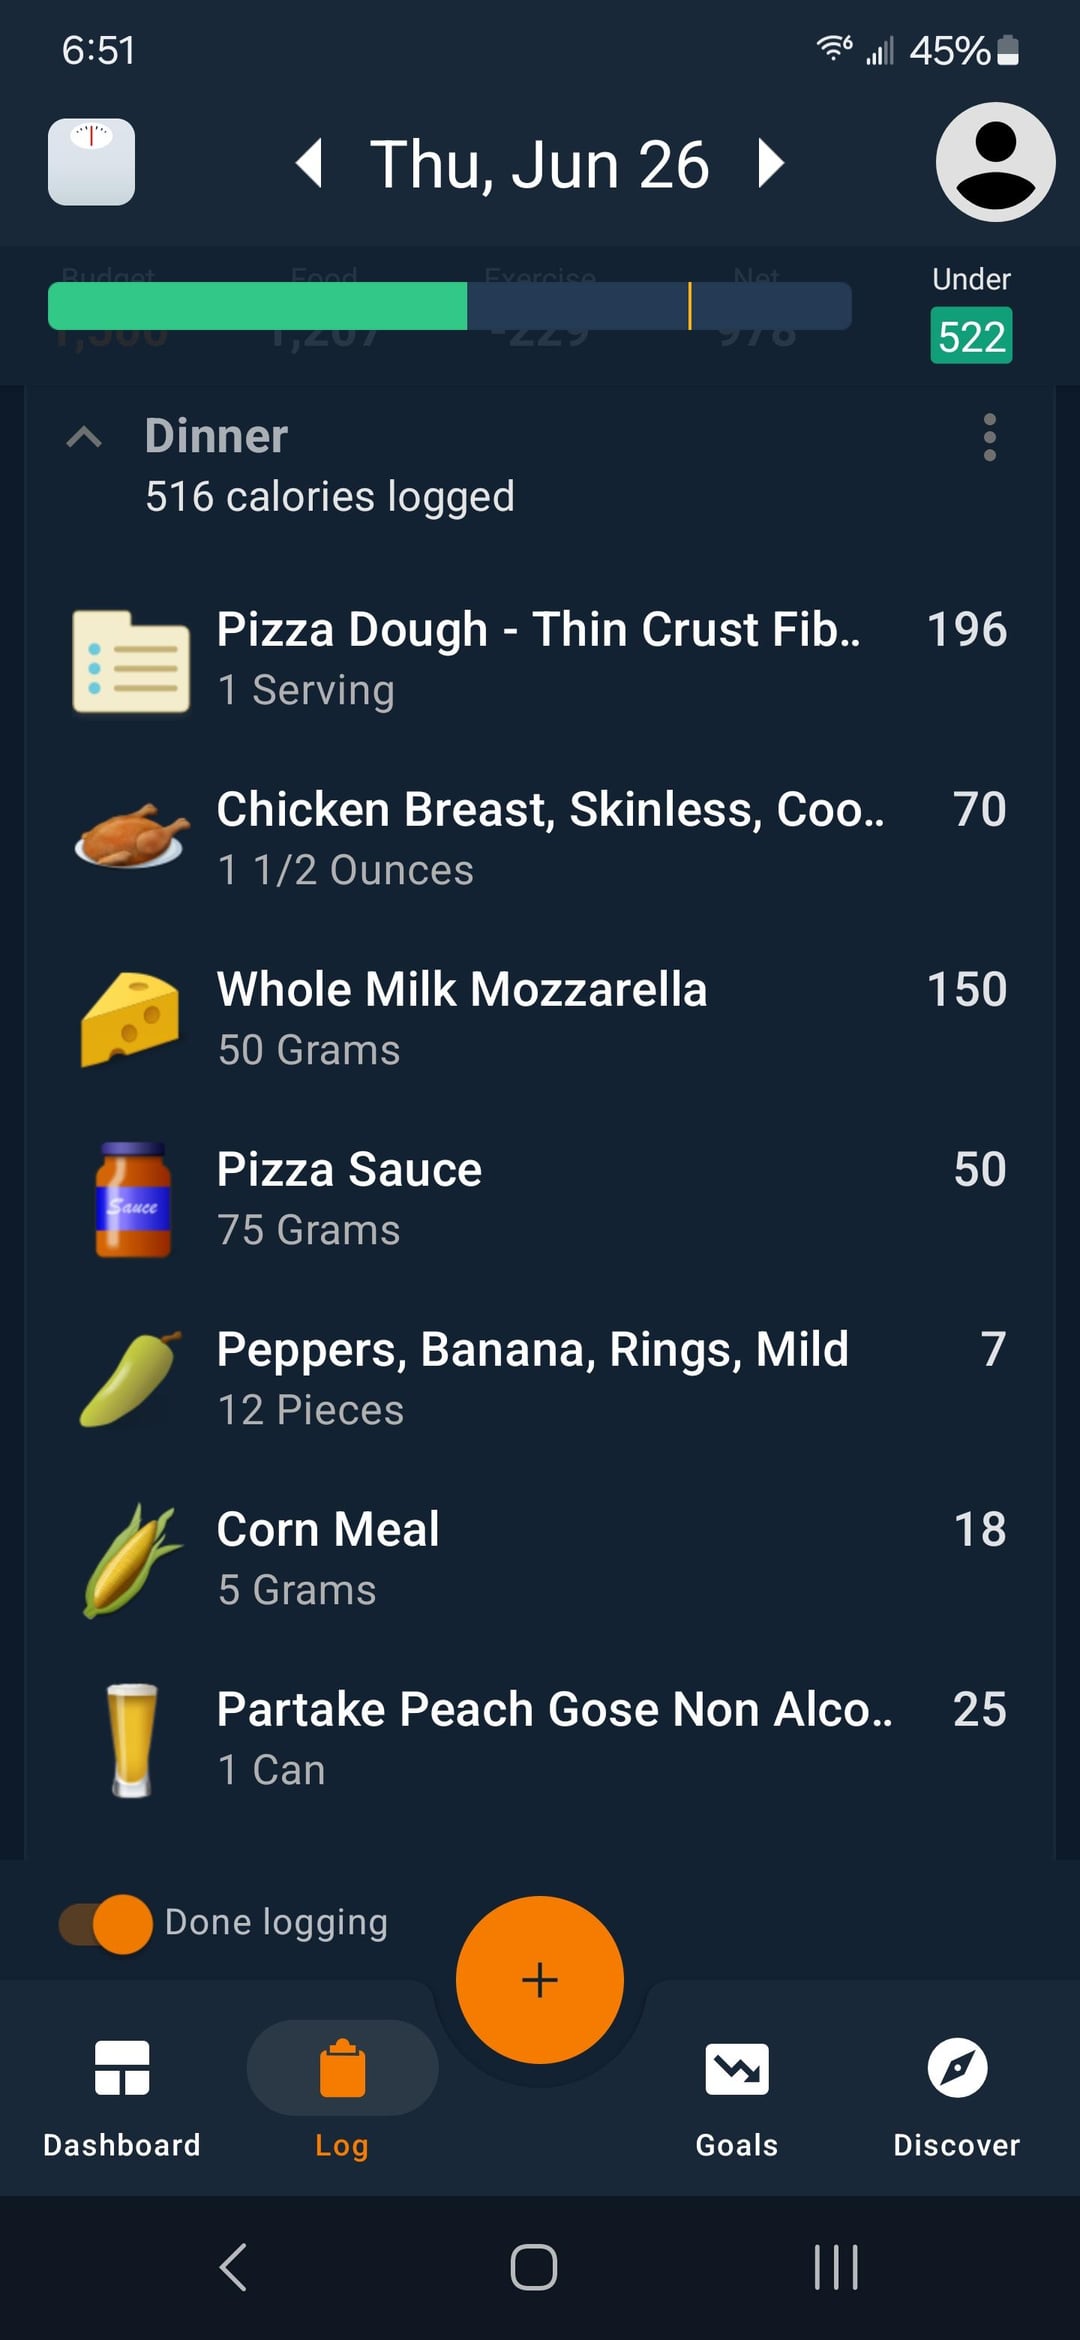Tap the beer glass icon

point(132,1739)
